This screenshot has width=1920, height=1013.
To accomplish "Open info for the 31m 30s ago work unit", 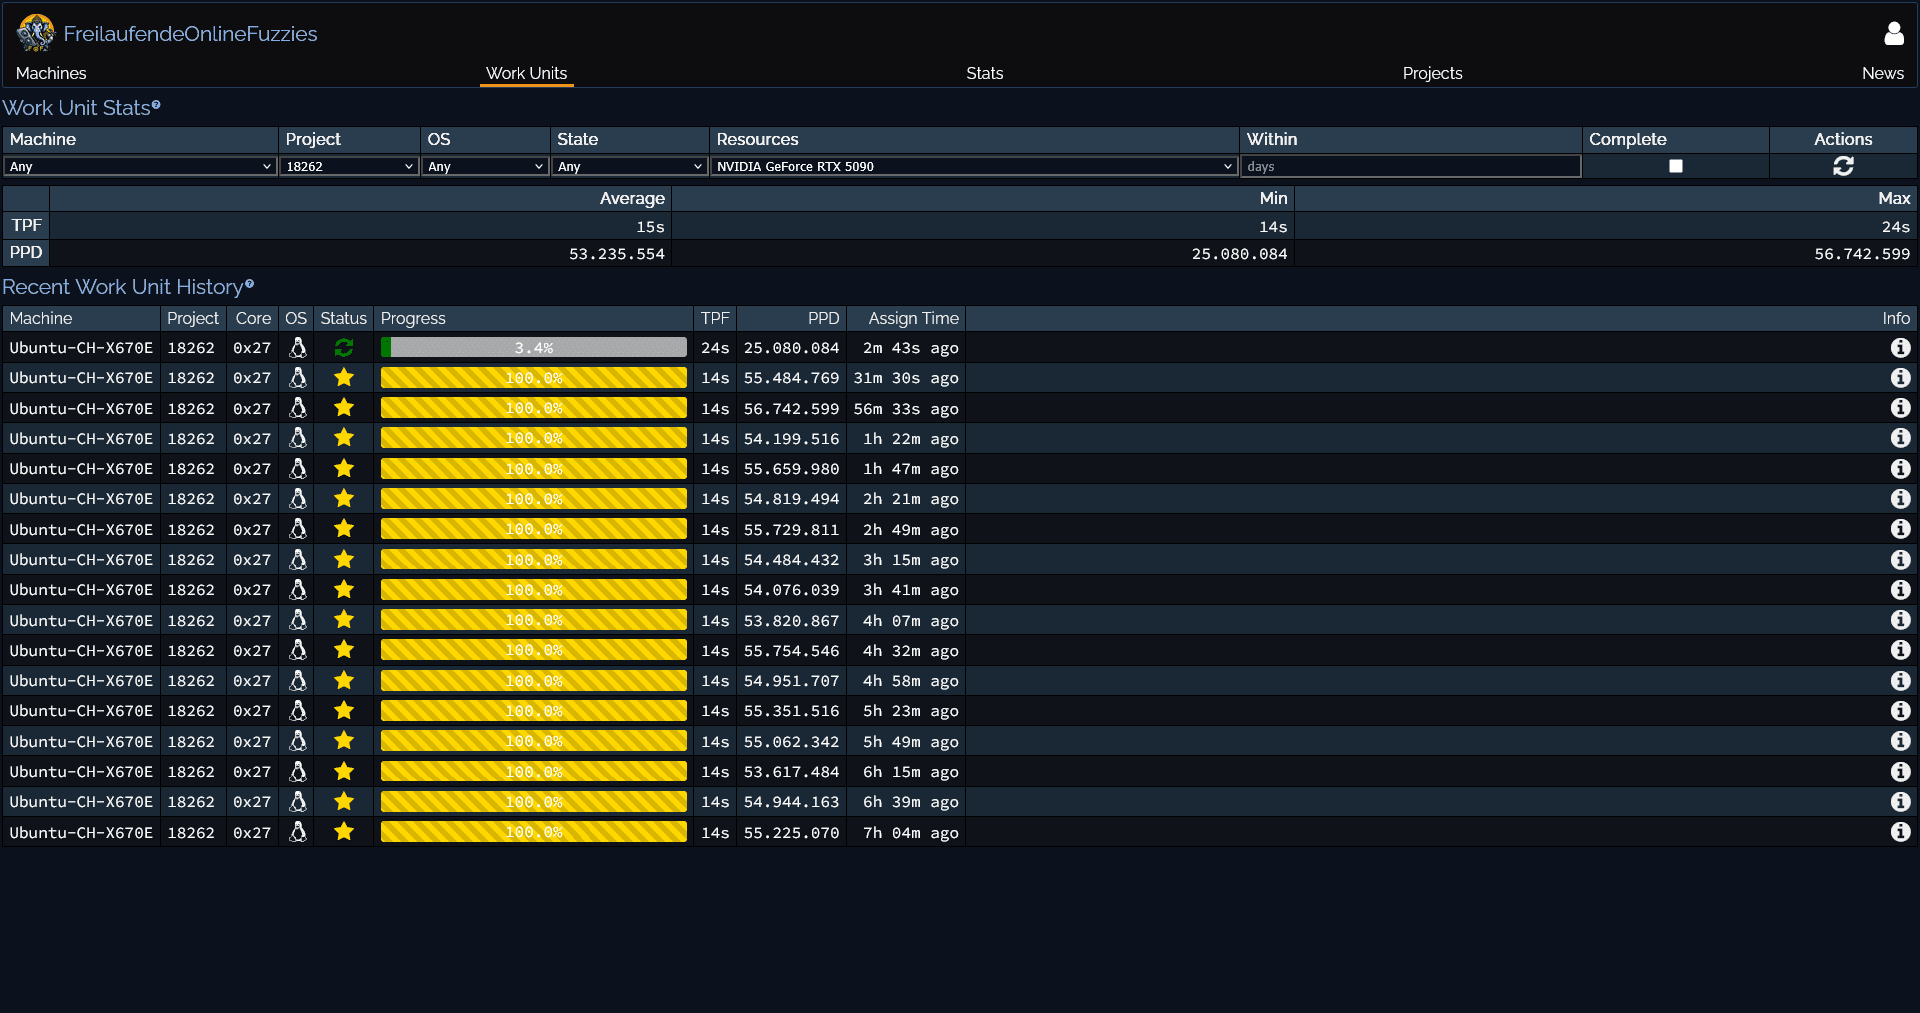I will [1900, 378].
